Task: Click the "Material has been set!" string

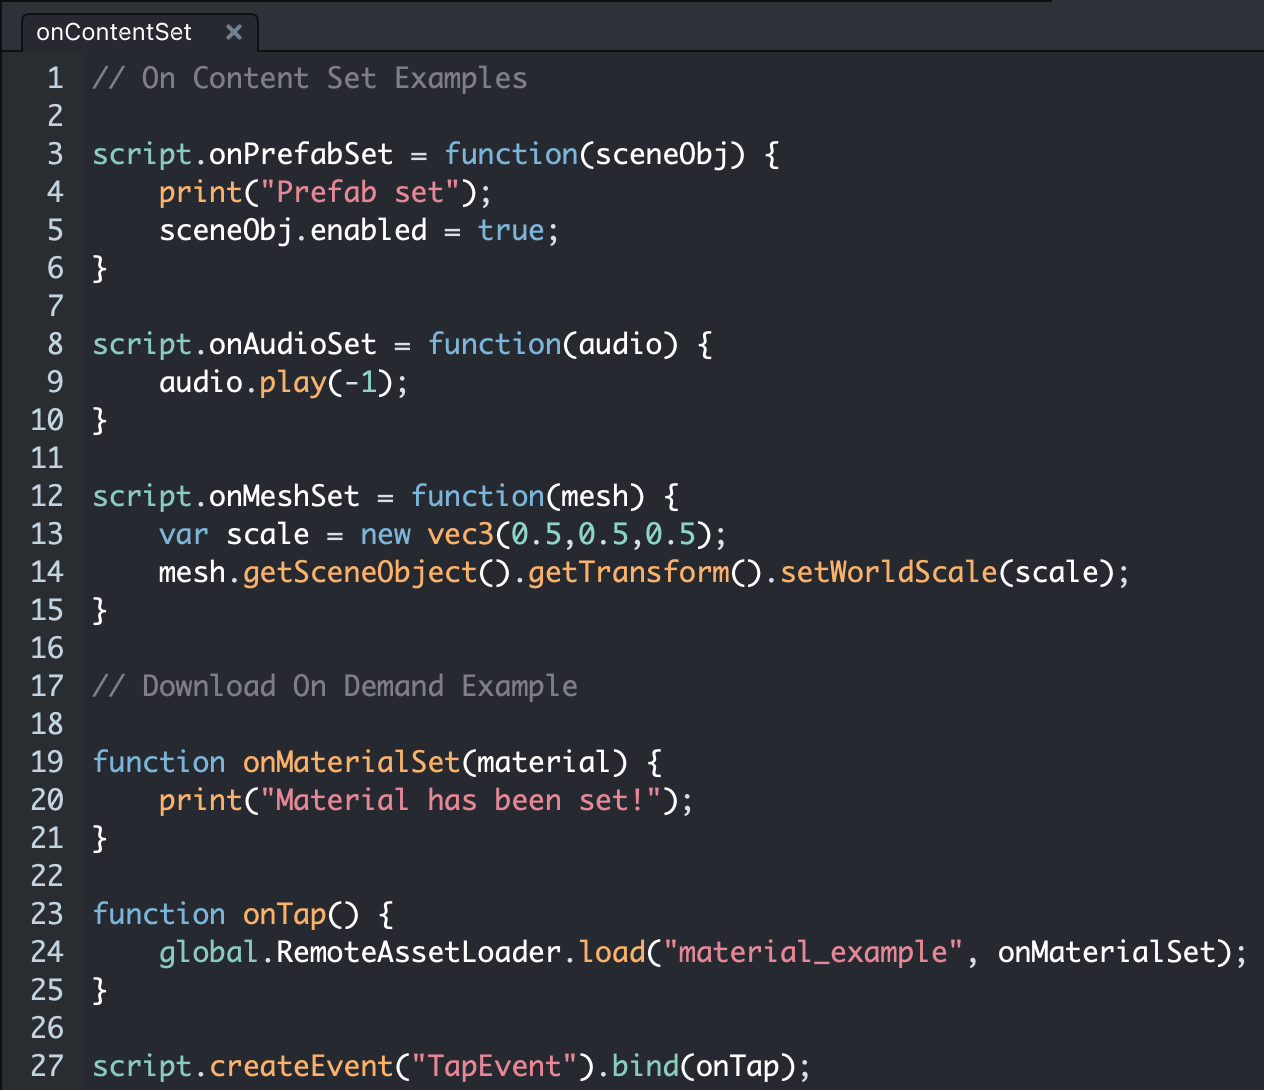Action: coord(468,800)
